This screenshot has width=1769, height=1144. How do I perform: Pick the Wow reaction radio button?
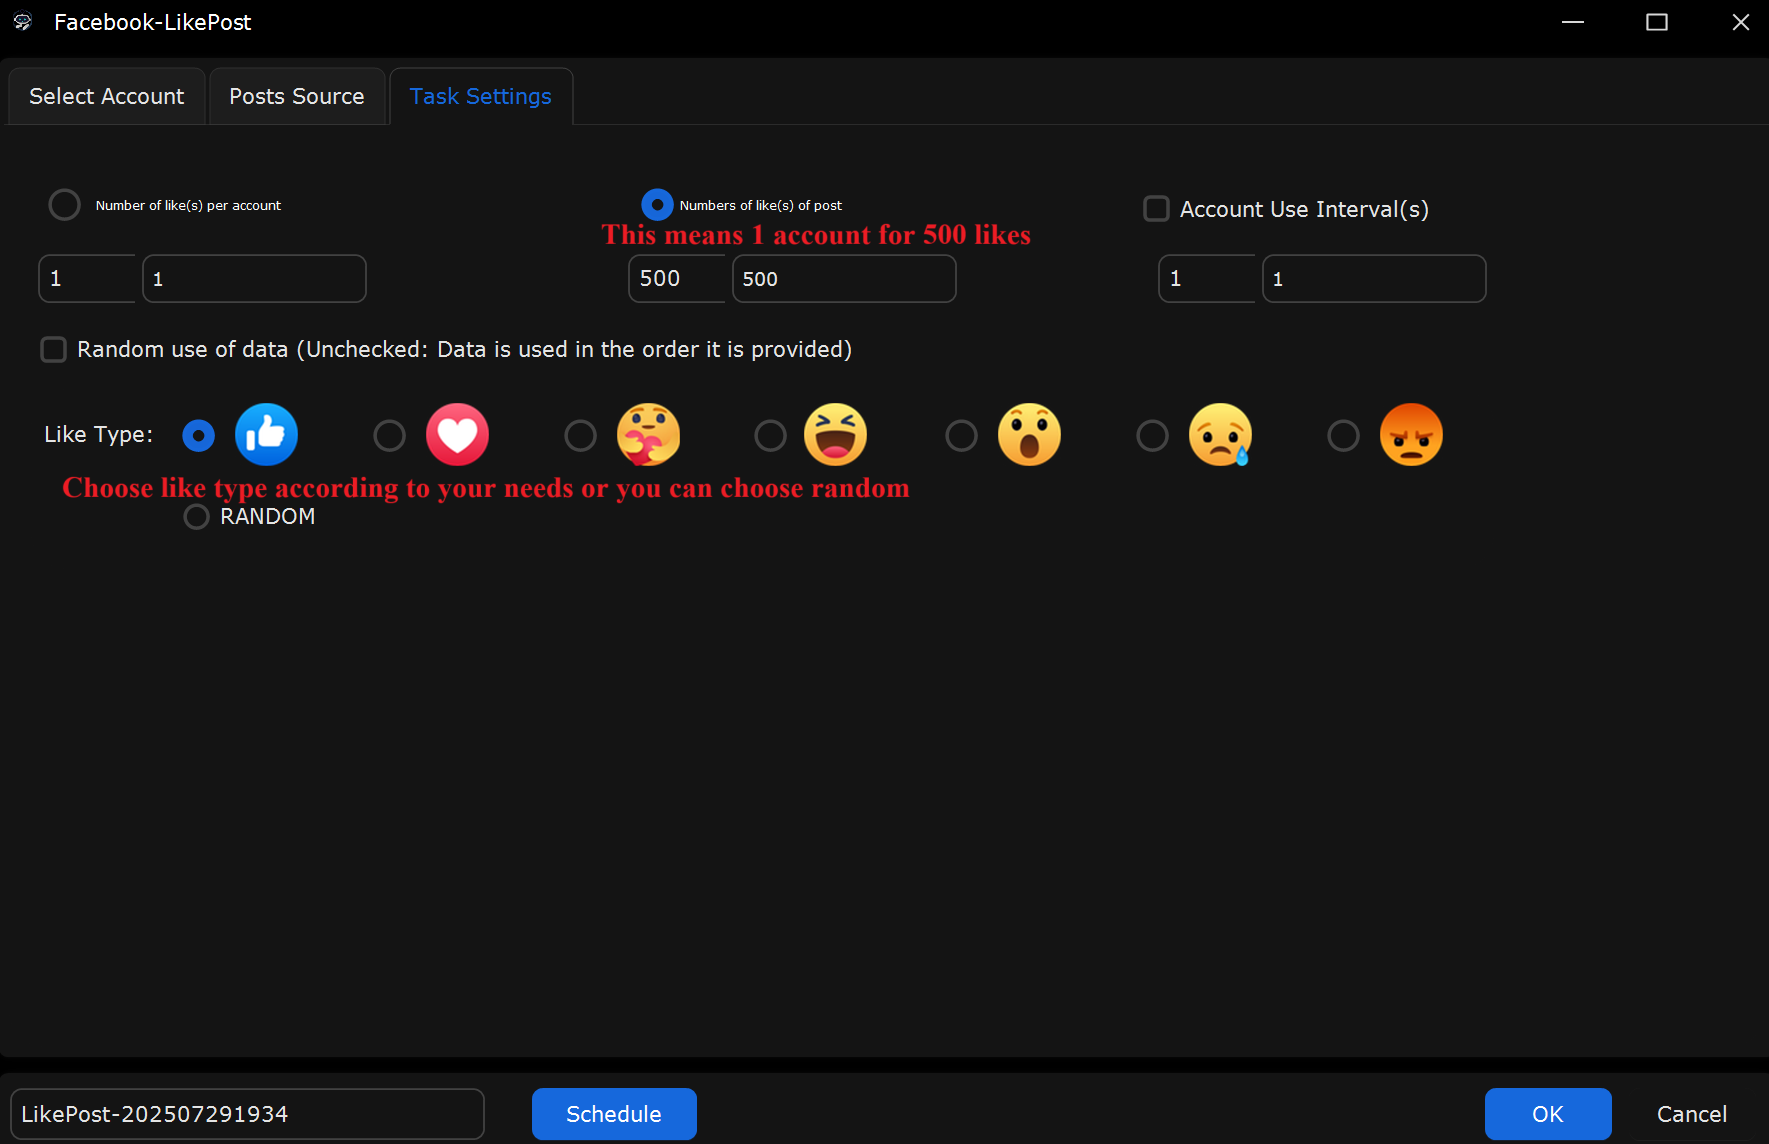click(961, 435)
